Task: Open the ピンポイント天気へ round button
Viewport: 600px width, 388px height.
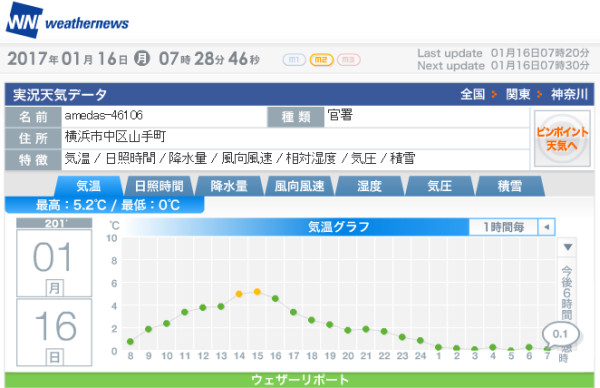Action: point(562,139)
